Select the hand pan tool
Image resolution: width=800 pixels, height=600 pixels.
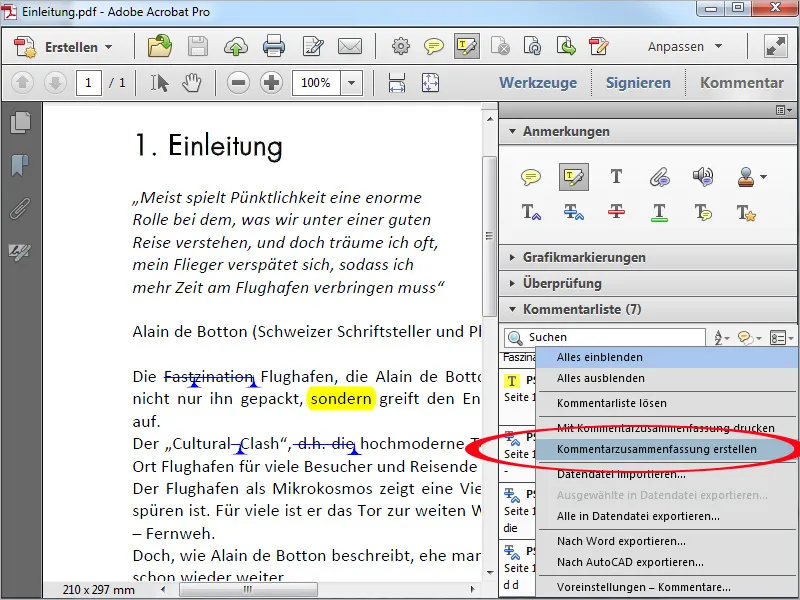tap(192, 83)
